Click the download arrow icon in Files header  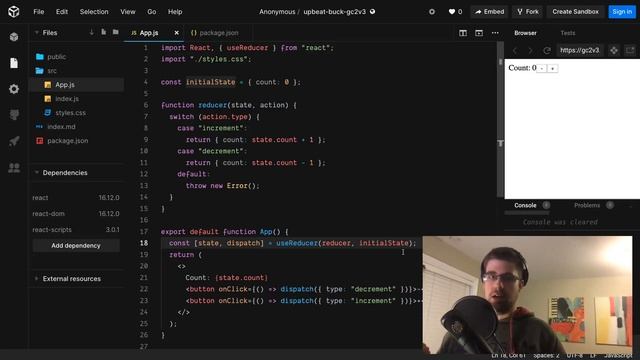(x=91, y=32)
